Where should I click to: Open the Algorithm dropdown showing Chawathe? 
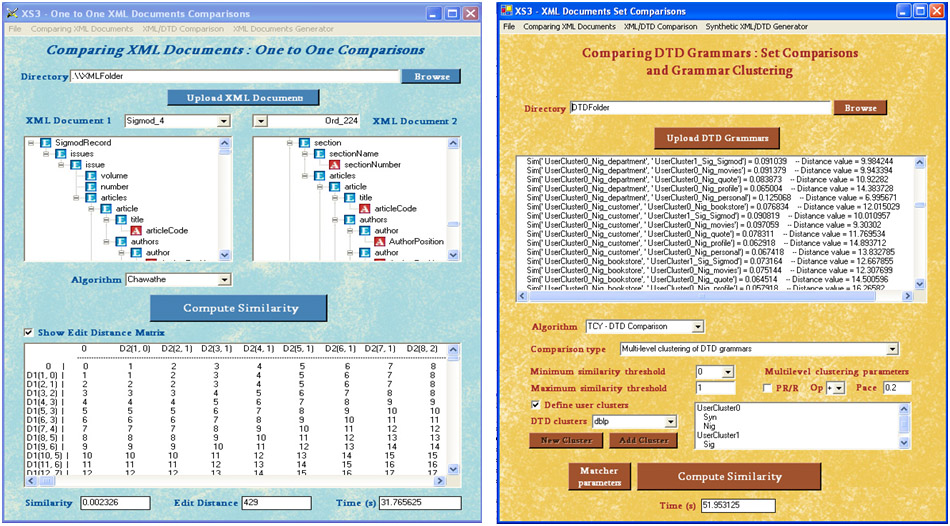tap(225, 280)
